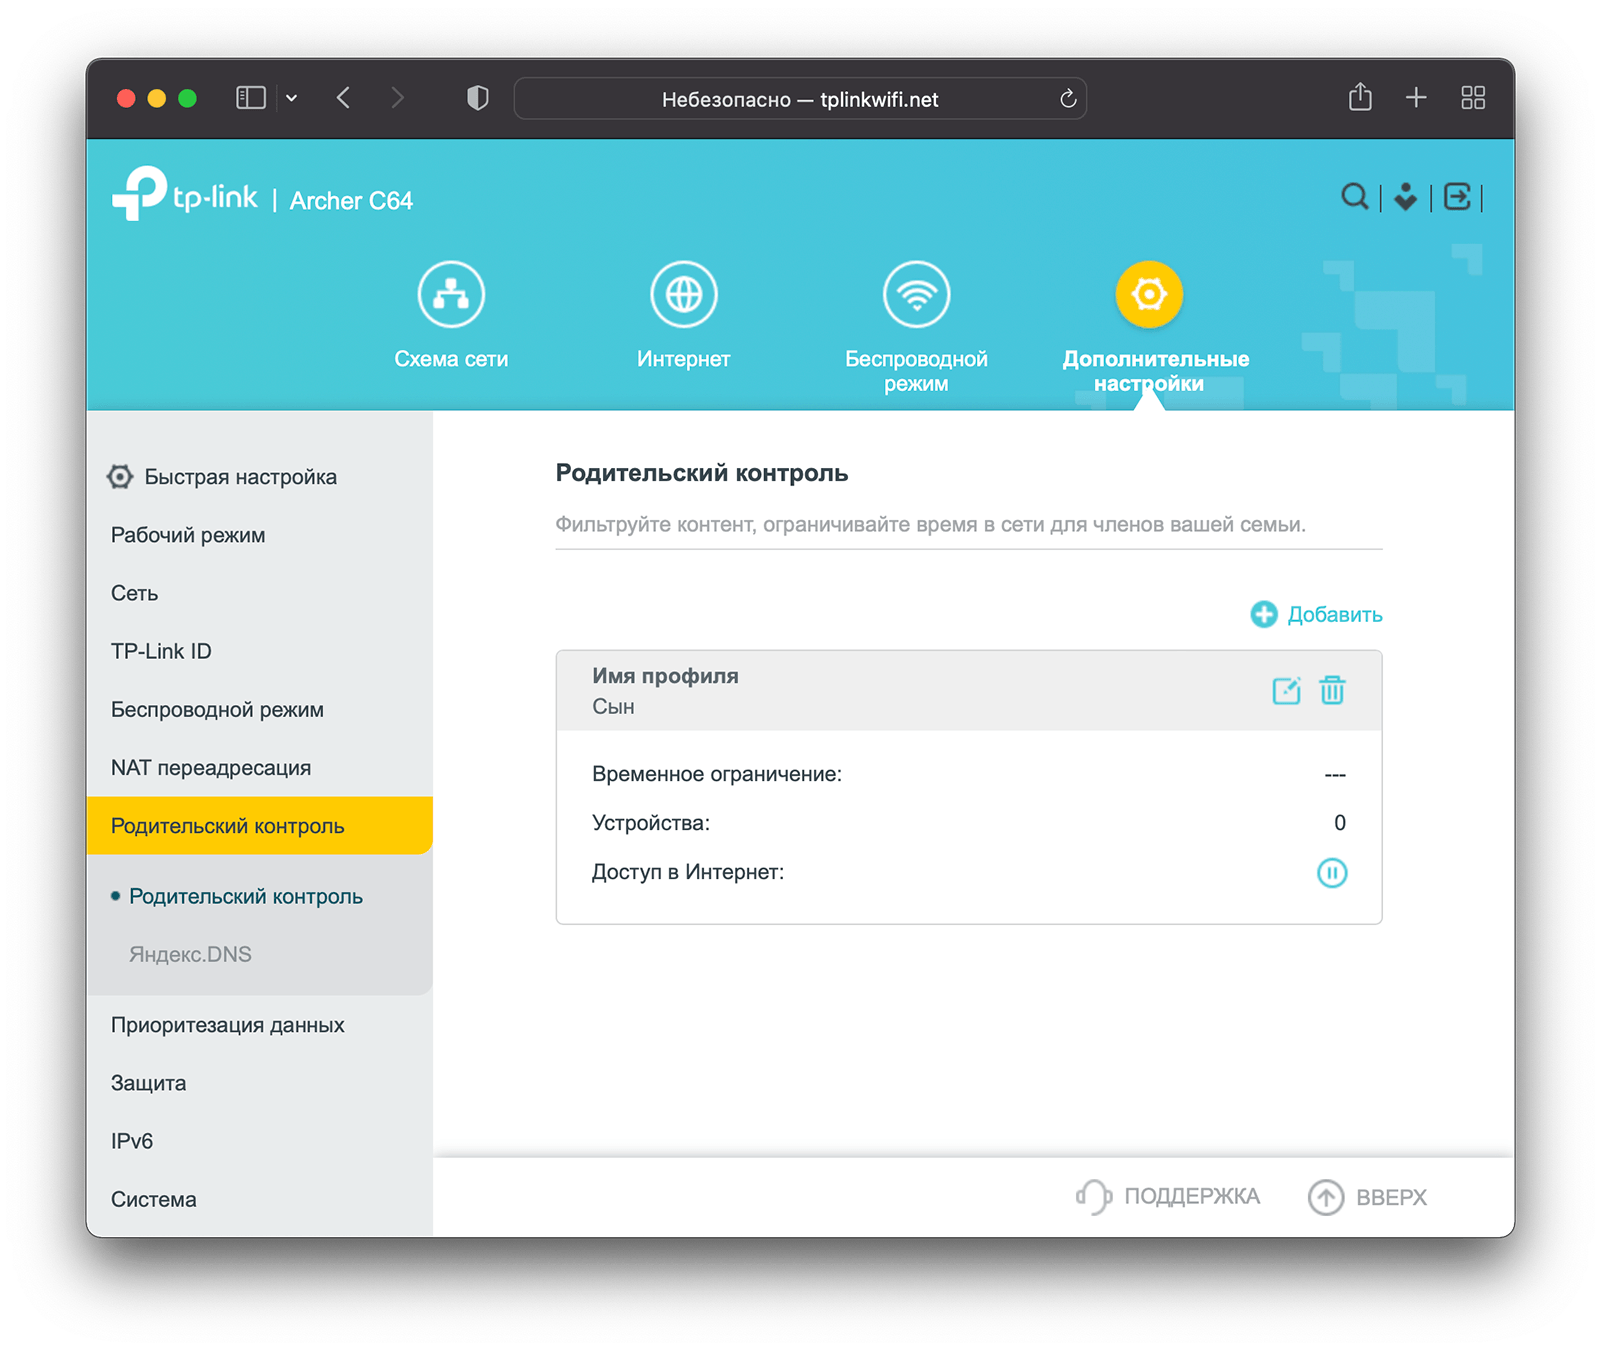
Task: Click the search magnifier icon in header
Action: click(1354, 197)
